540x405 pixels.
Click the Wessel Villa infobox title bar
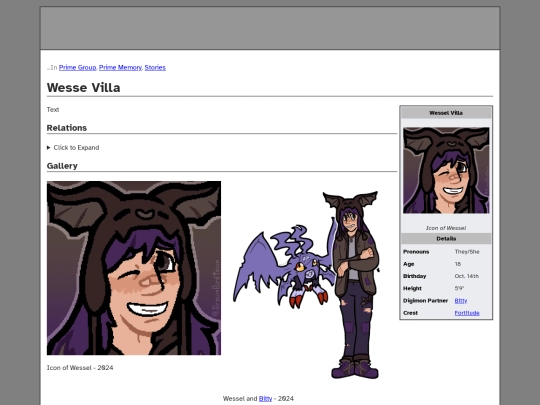[x=446, y=113]
